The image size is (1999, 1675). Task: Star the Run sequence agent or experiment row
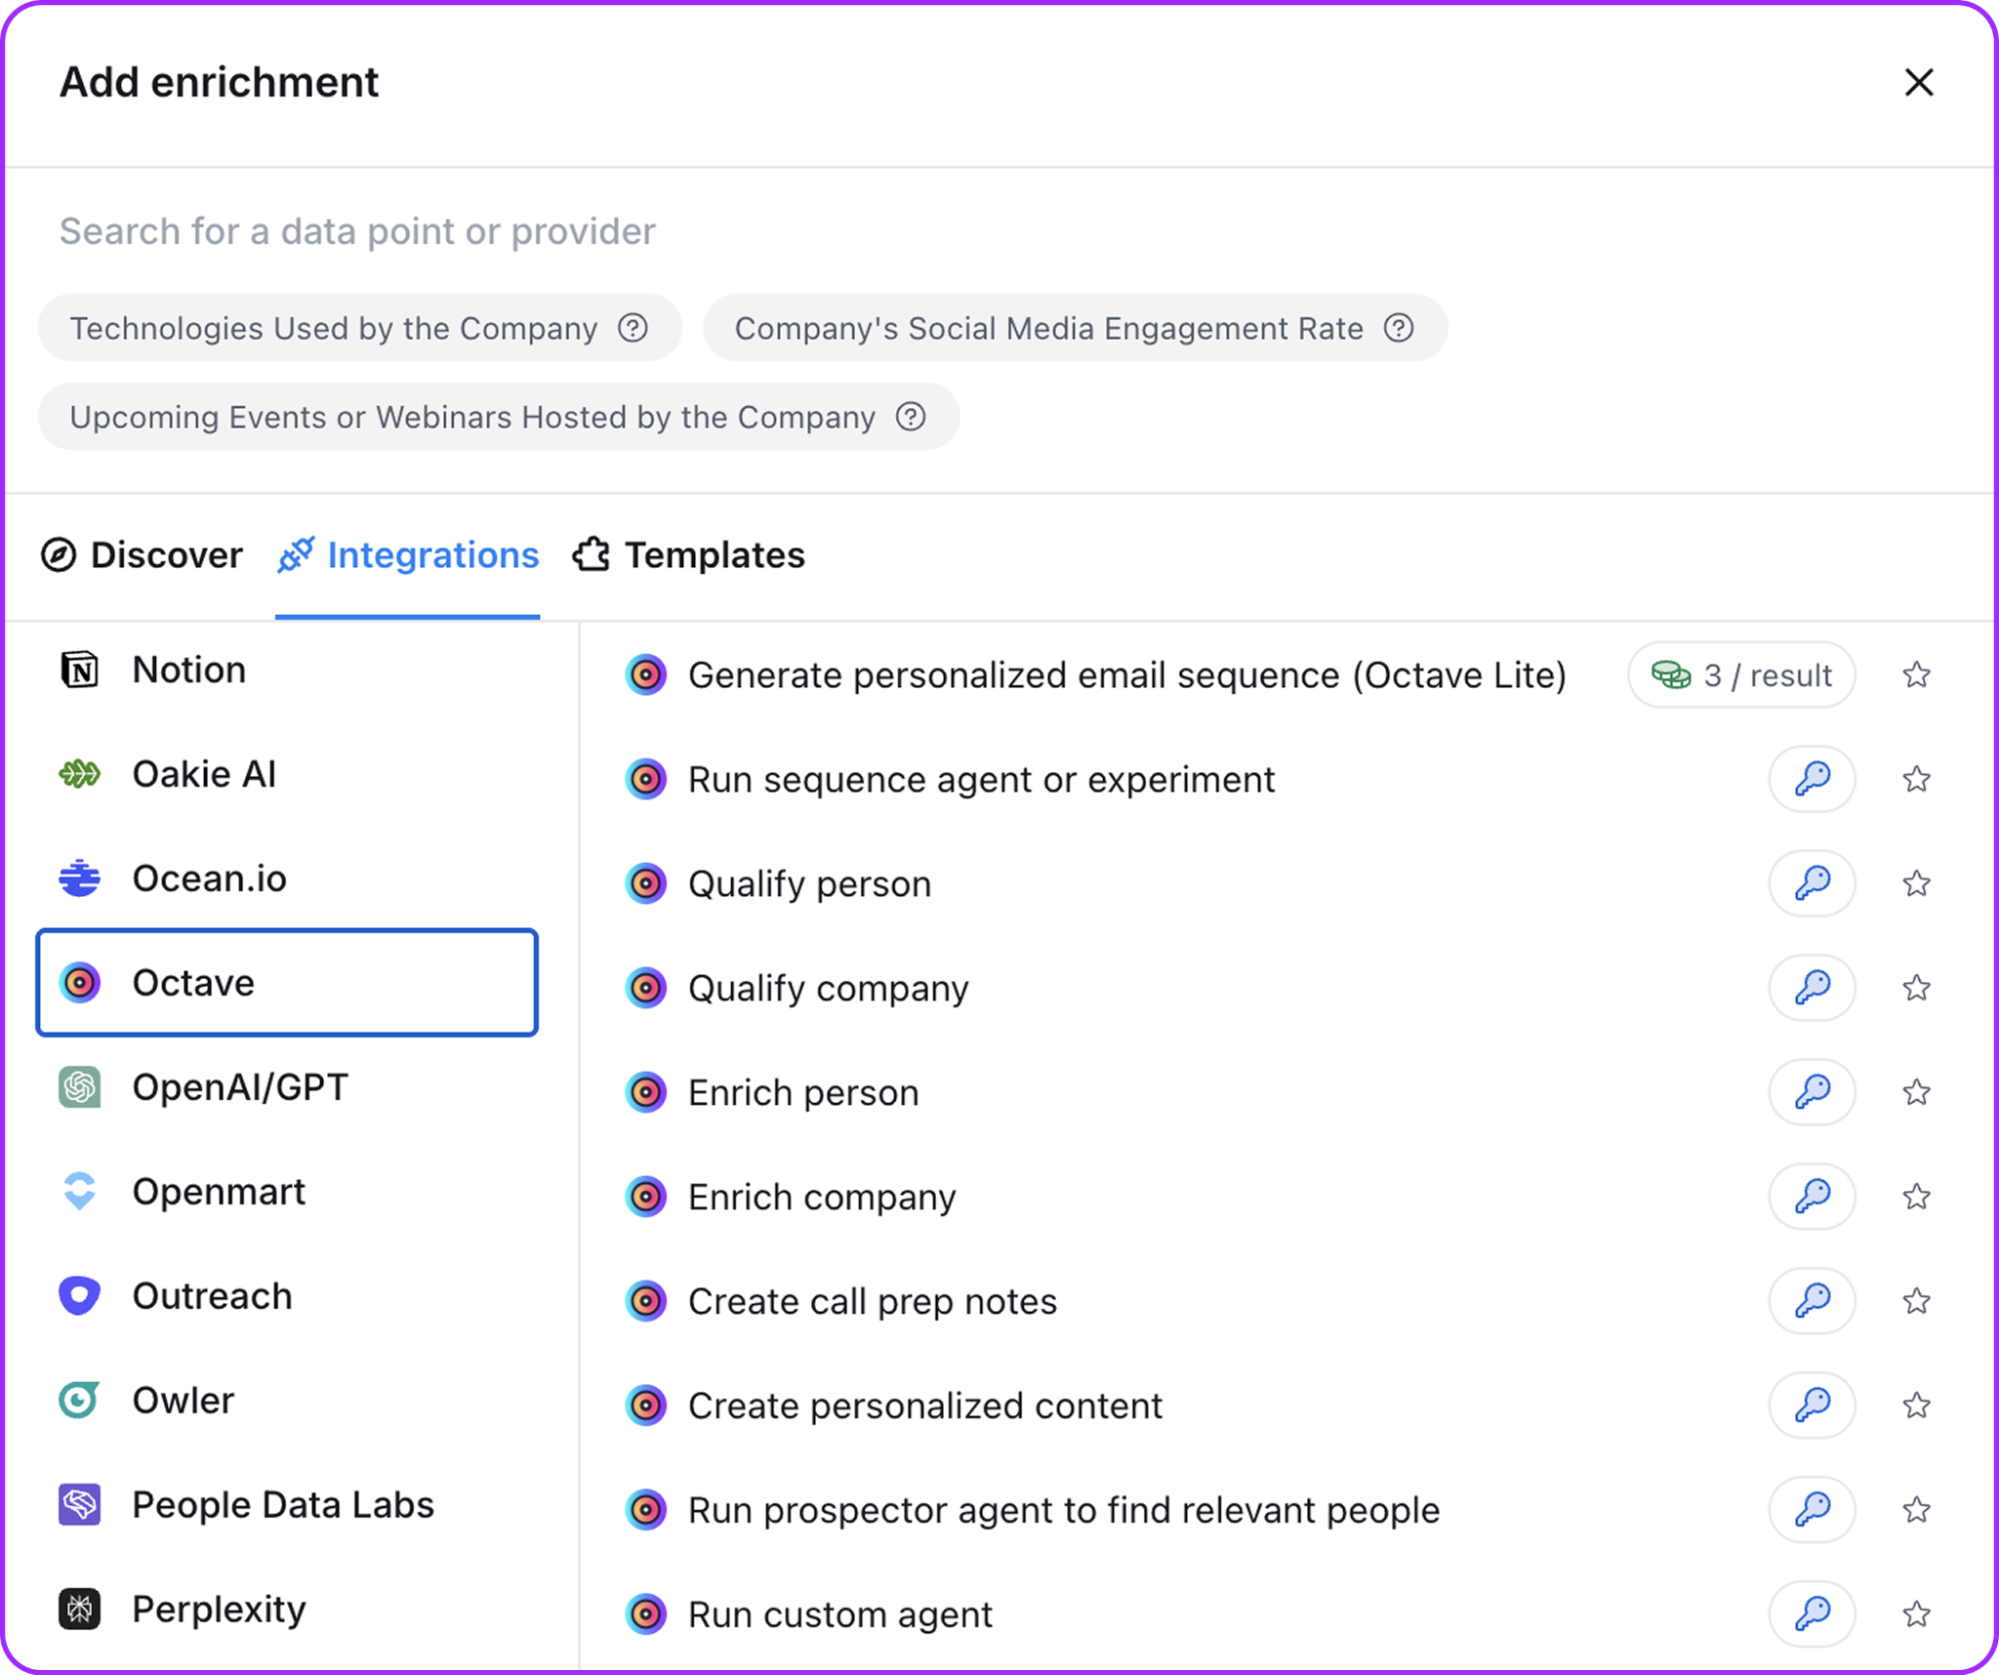point(1916,779)
